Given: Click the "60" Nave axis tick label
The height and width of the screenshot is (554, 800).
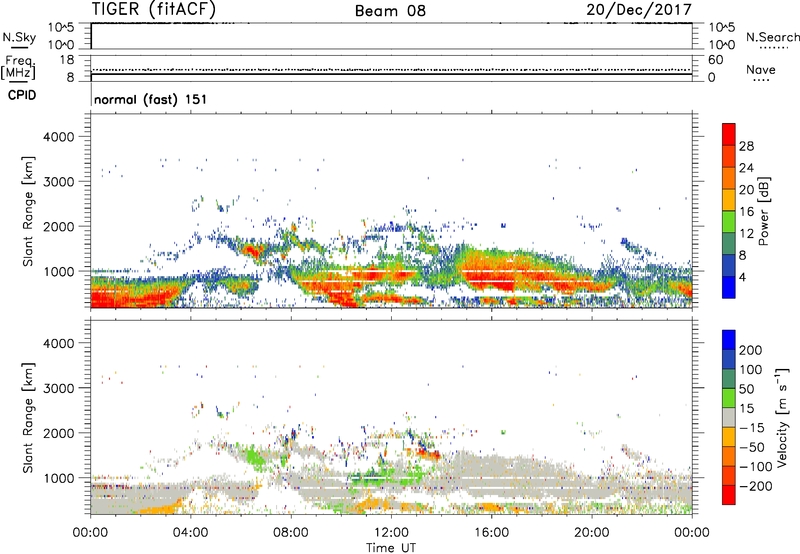Looking at the screenshot, I should (x=715, y=60).
